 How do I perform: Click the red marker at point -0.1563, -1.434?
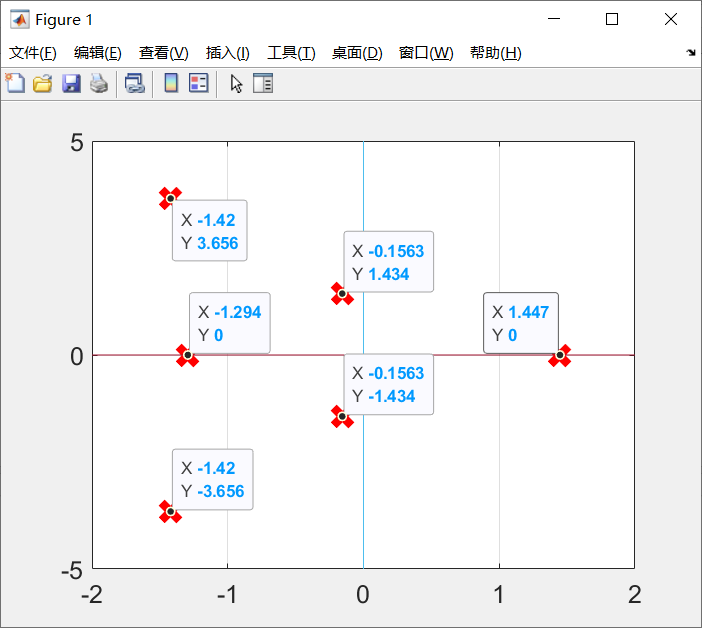[342, 417]
